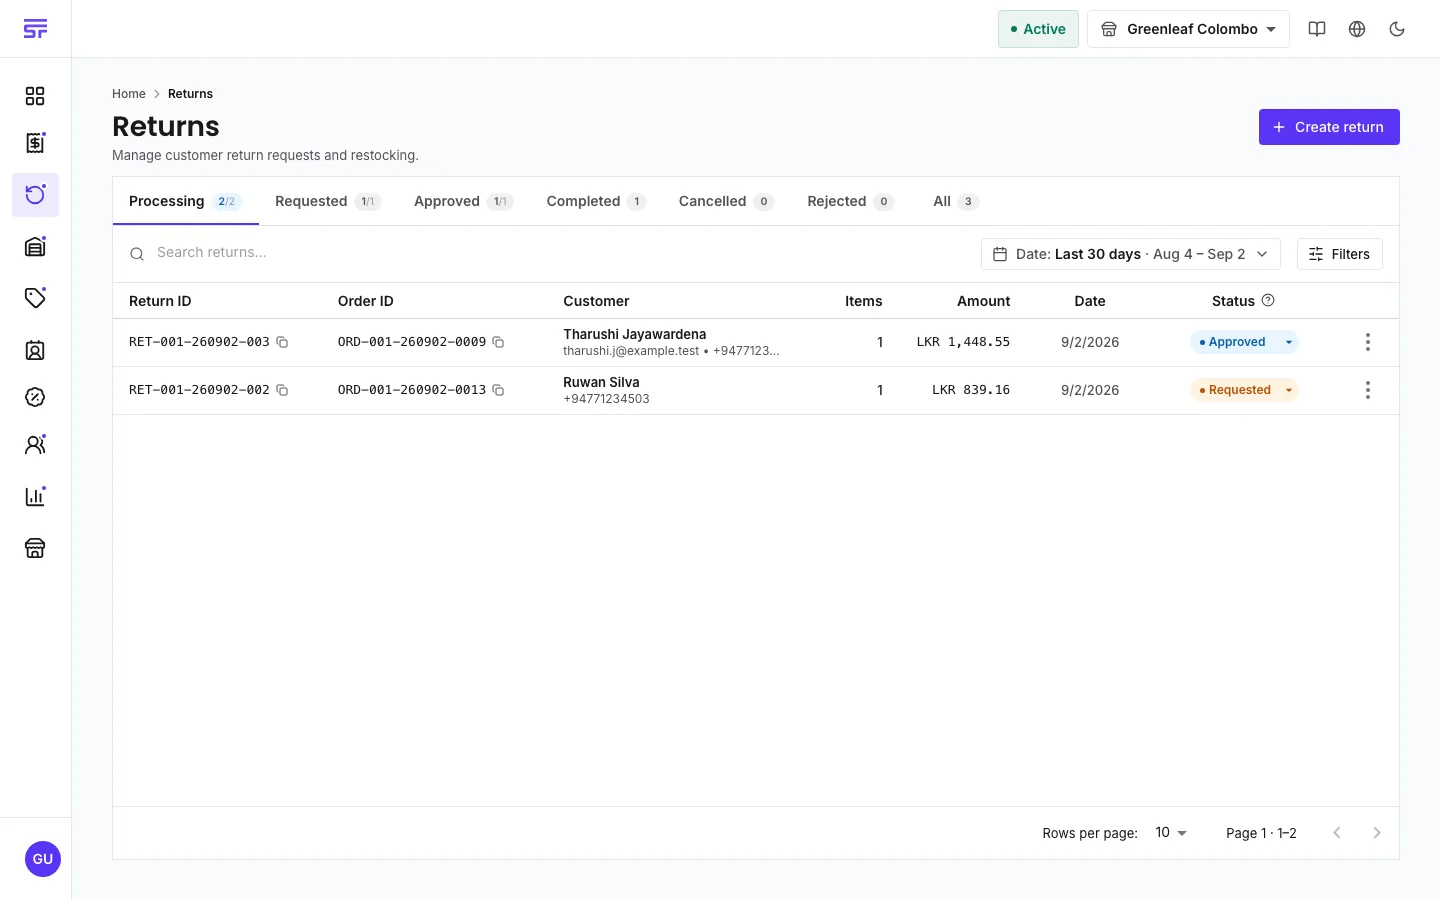Open the Date Last 30 days dropdown
Viewport: 1440px width, 900px height.
coord(1130,254)
